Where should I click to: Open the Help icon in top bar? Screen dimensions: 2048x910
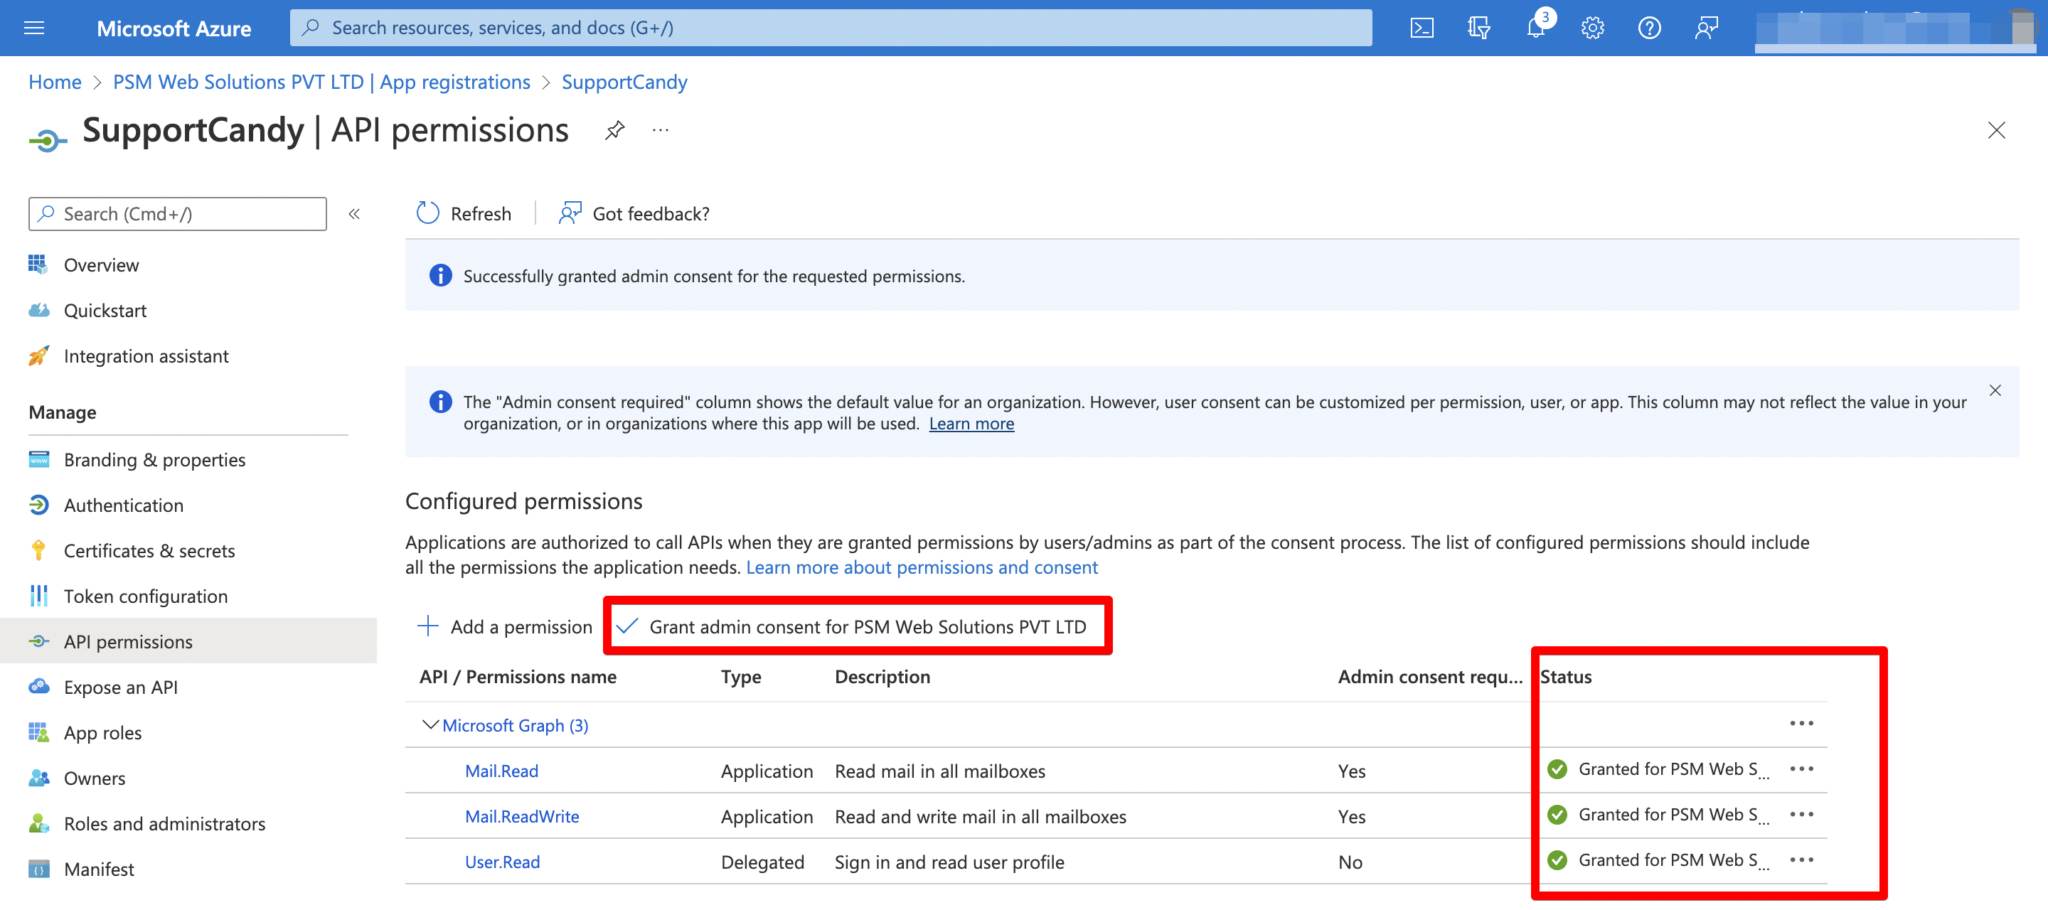[x=1649, y=27]
